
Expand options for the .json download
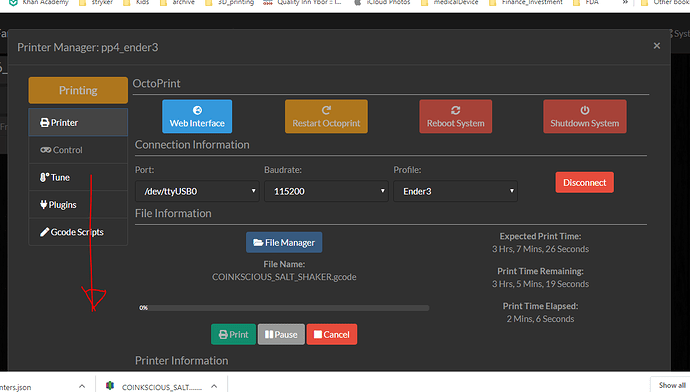(82, 386)
